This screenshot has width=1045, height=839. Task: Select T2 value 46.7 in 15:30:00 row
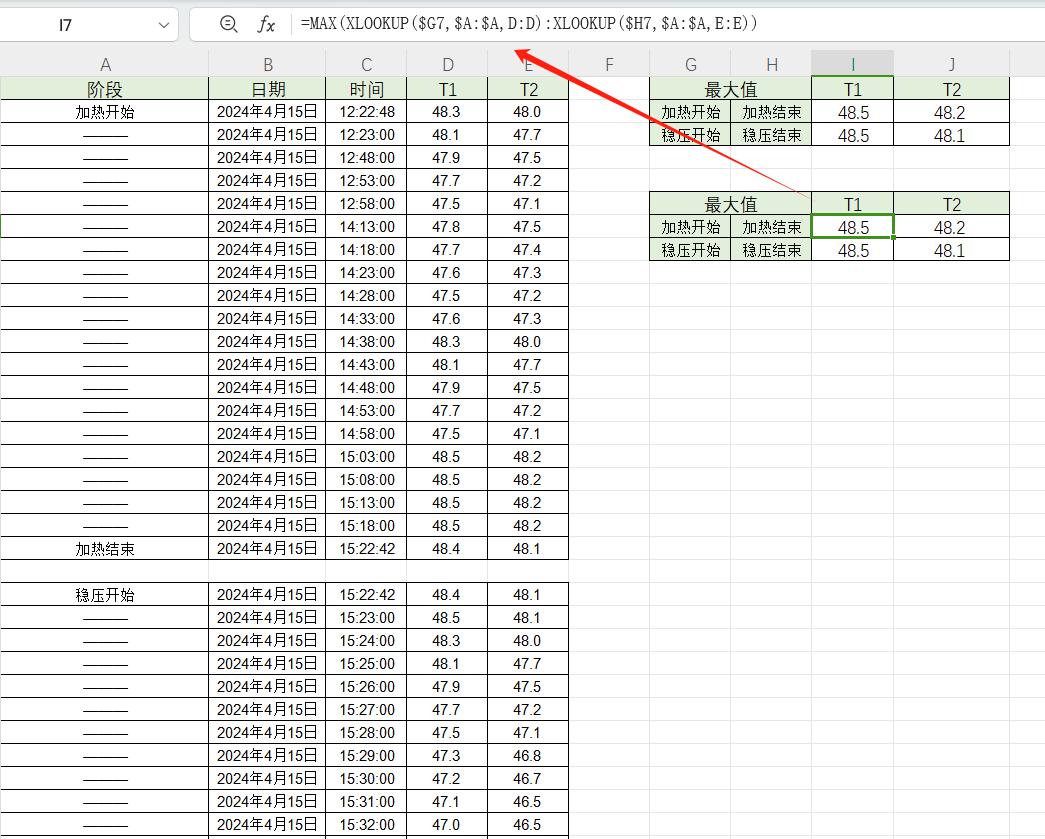528,778
